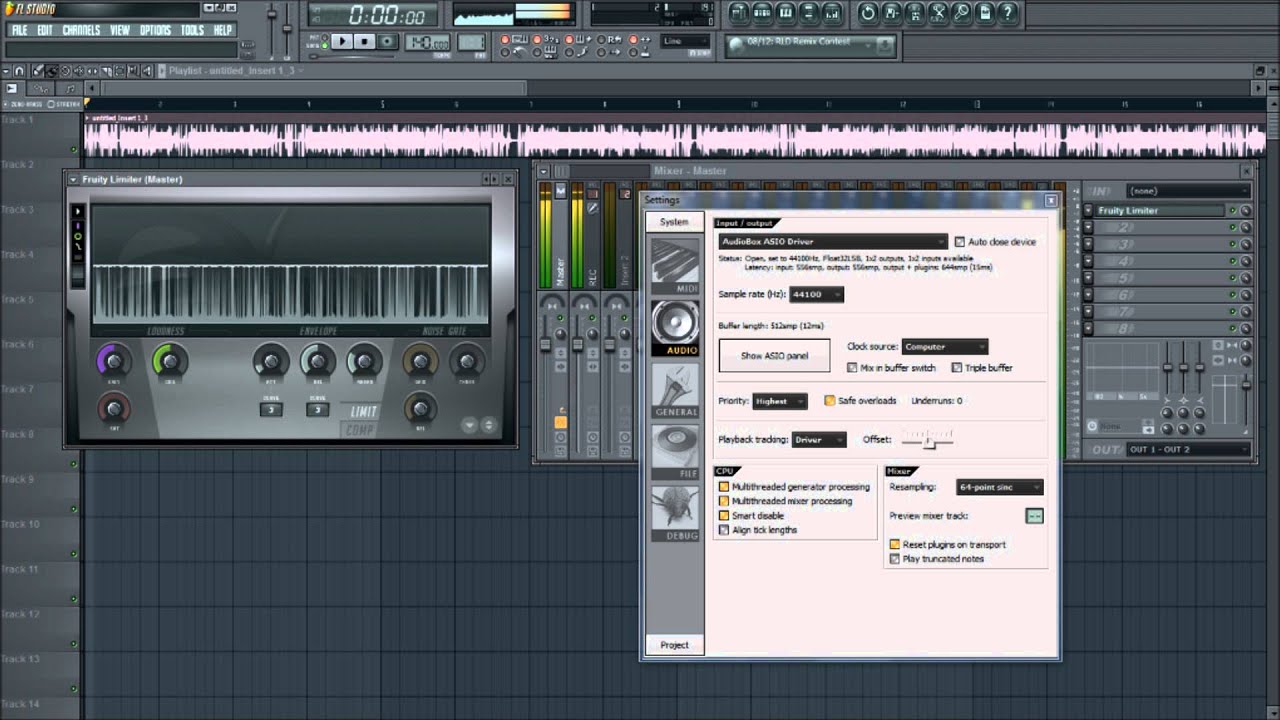The height and width of the screenshot is (720, 1280).
Task: Open the Resampling 64-point sinc dropdown
Action: tap(998, 487)
